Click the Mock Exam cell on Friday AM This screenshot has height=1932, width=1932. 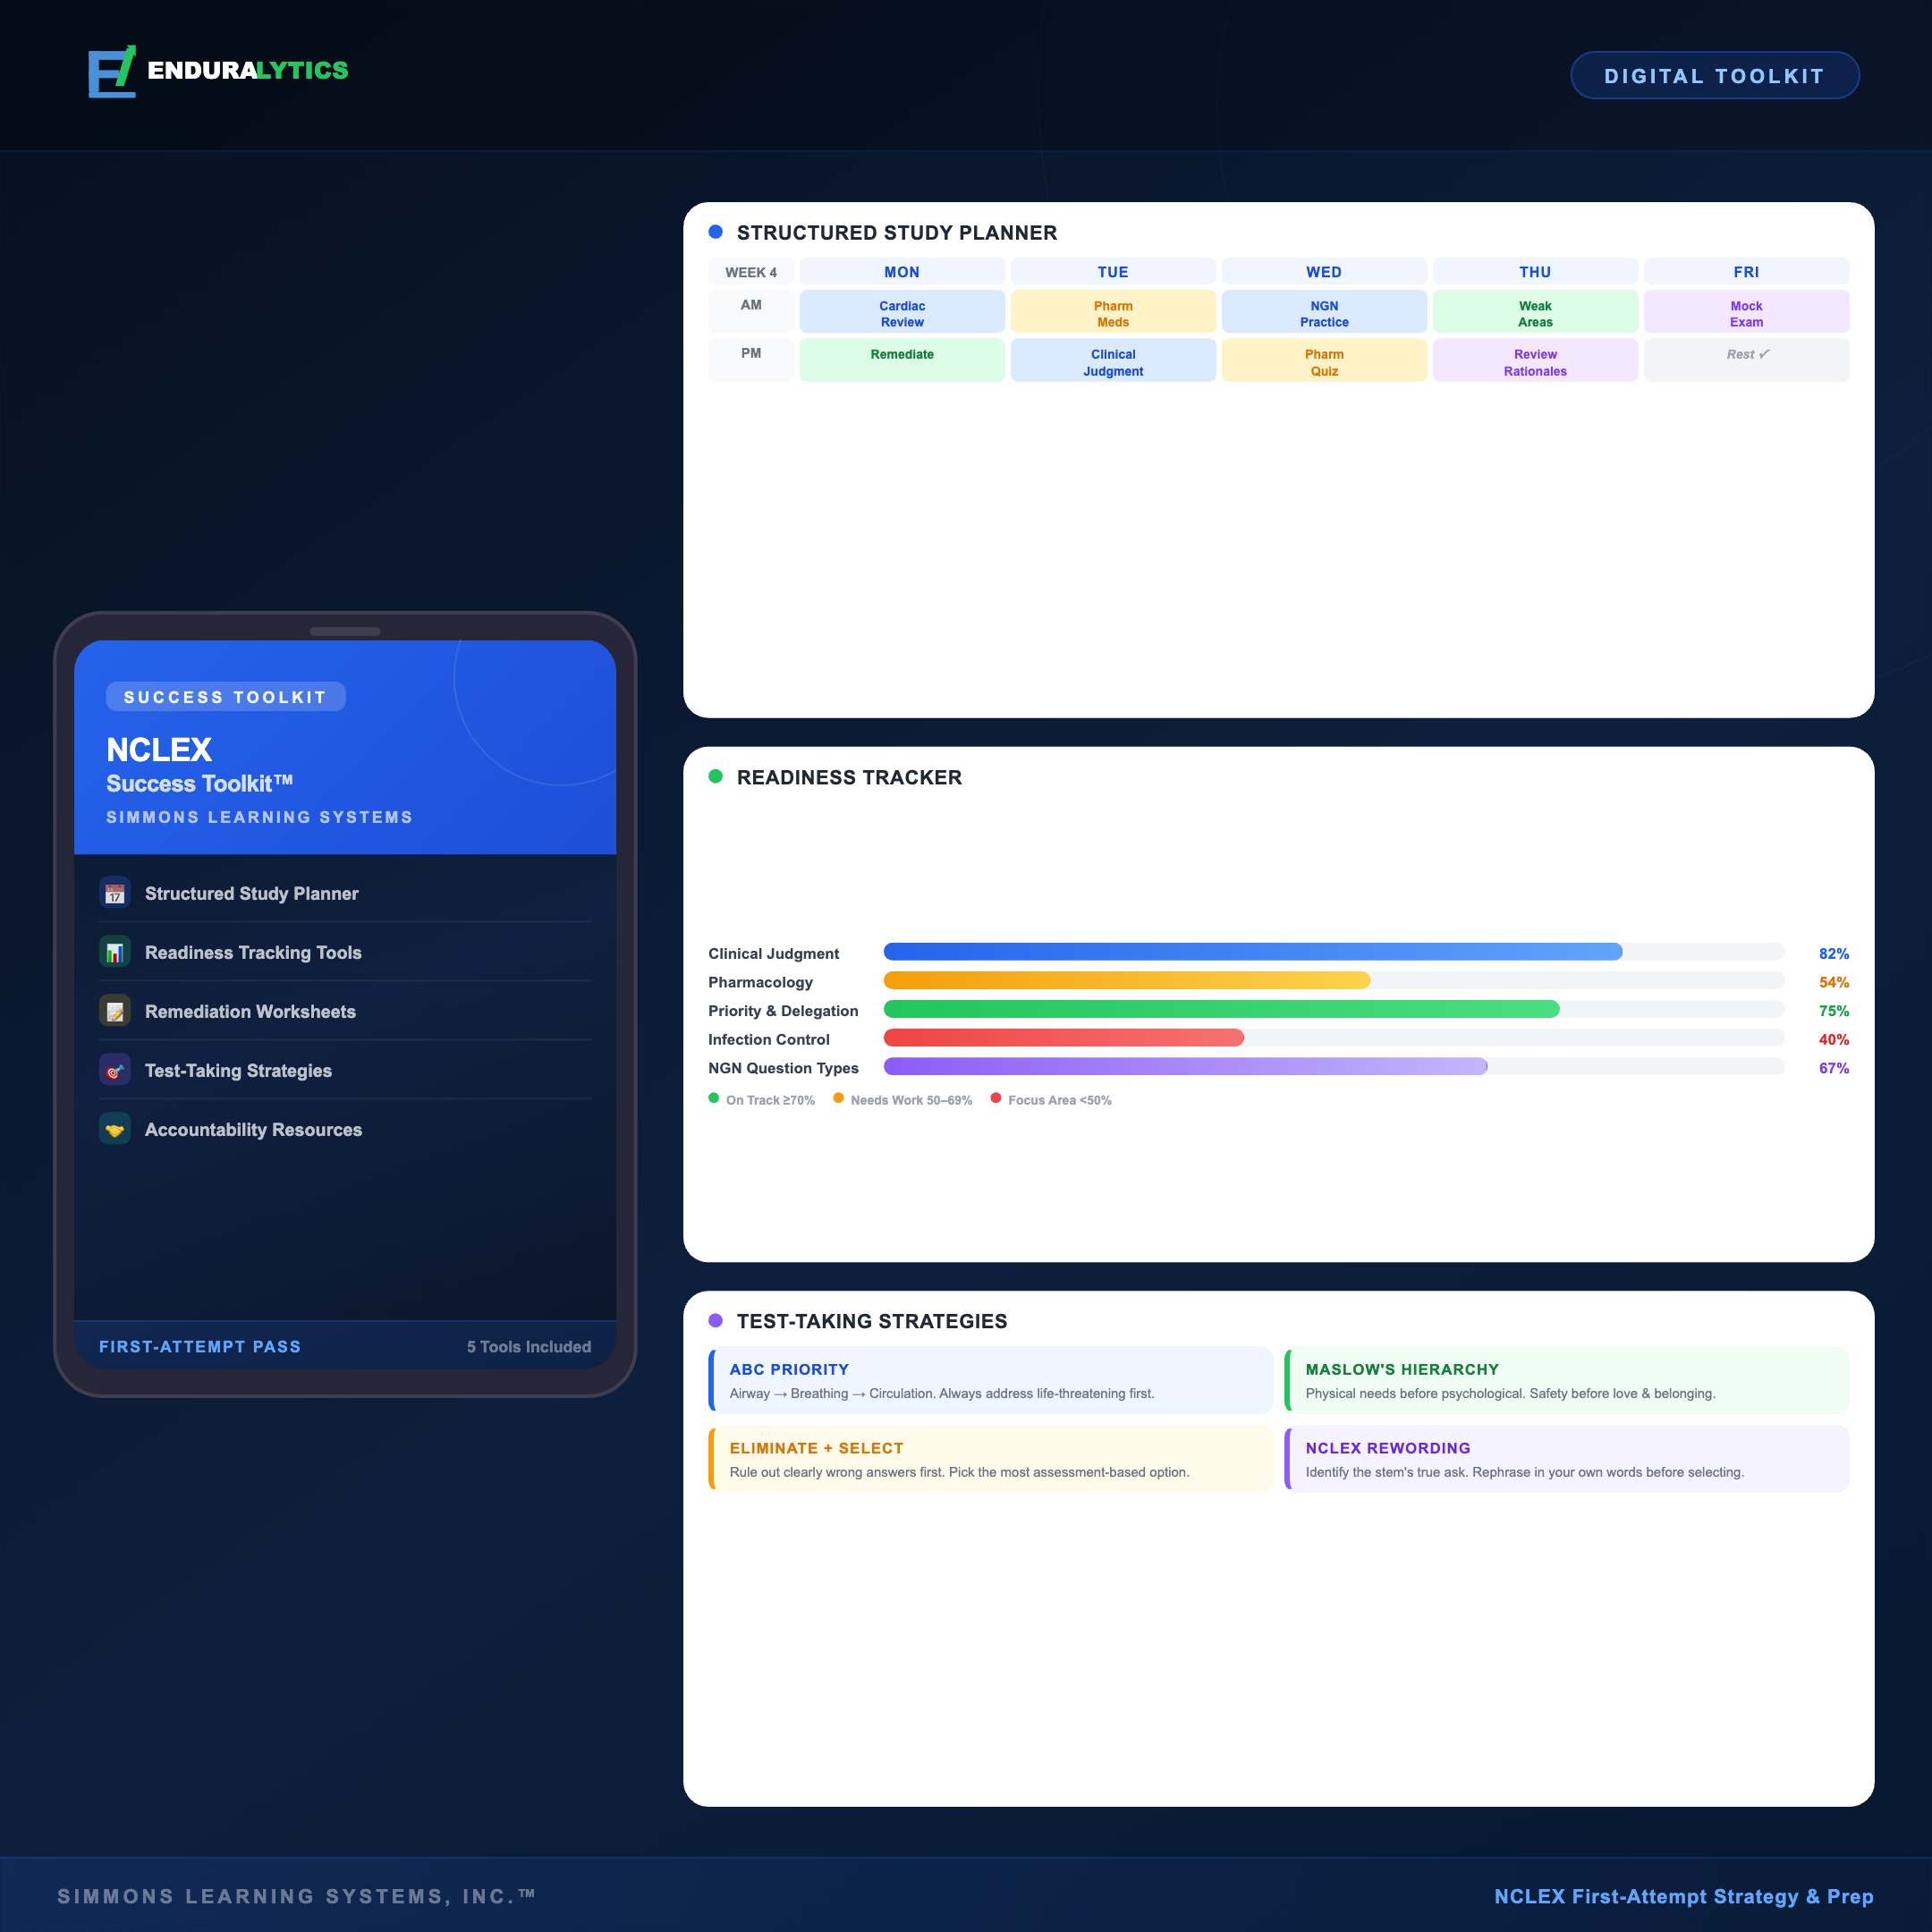click(1746, 312)
